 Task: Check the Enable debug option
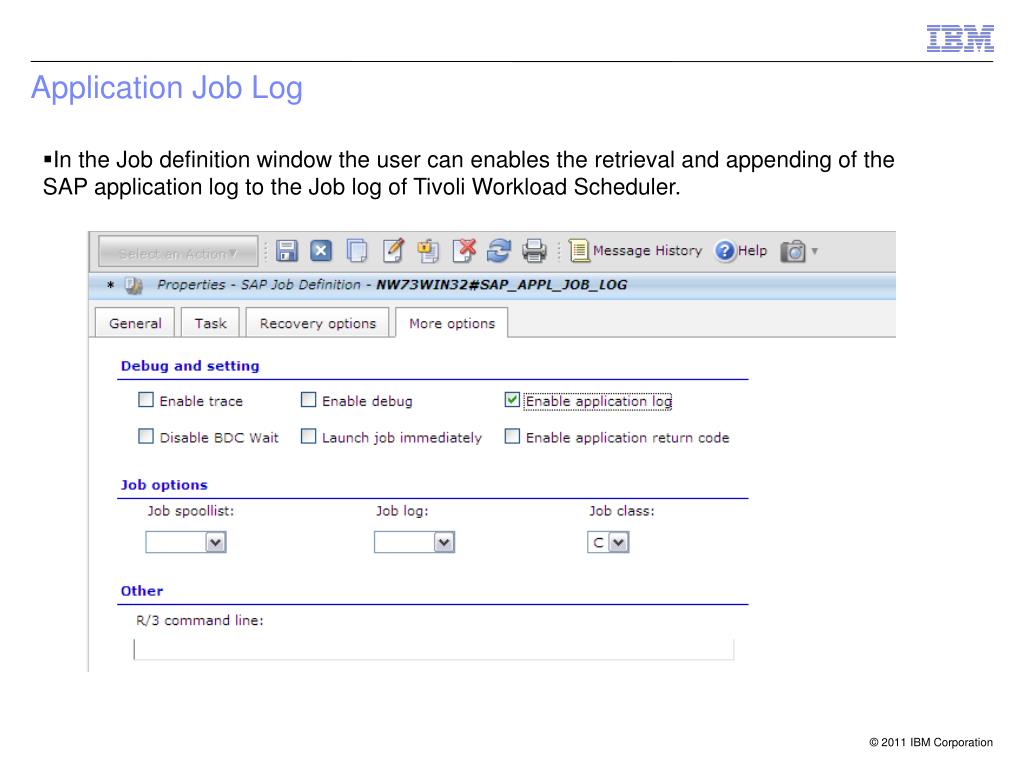(x=308, y=400)
